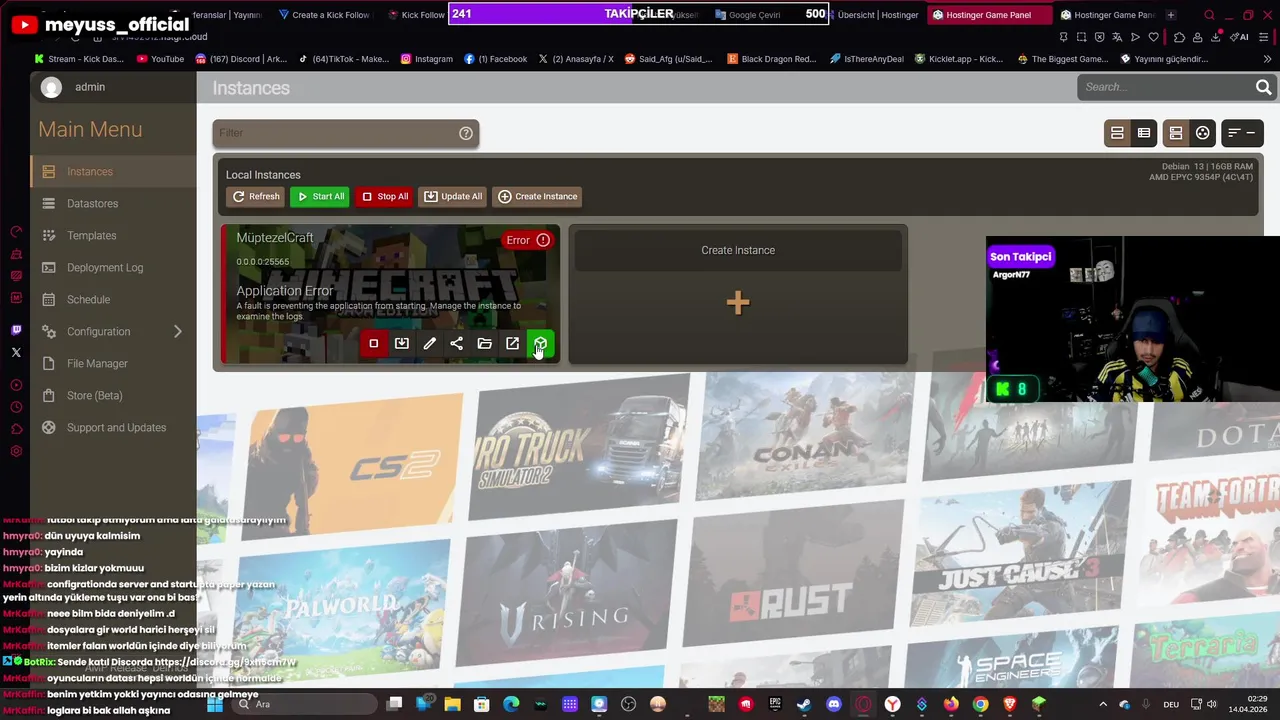Open Instances in the main menu
The width and height of the screenshot is (1280, 720).
(113, 172)
